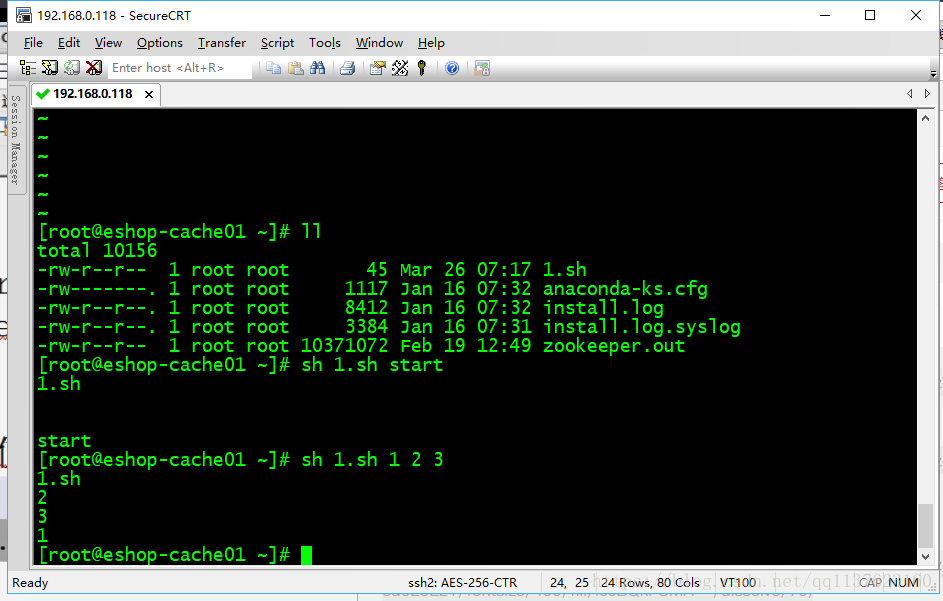Open the Session Manager toolbar icon
The height and width of the screenshot is (601, 943).
tap(28, 68)
